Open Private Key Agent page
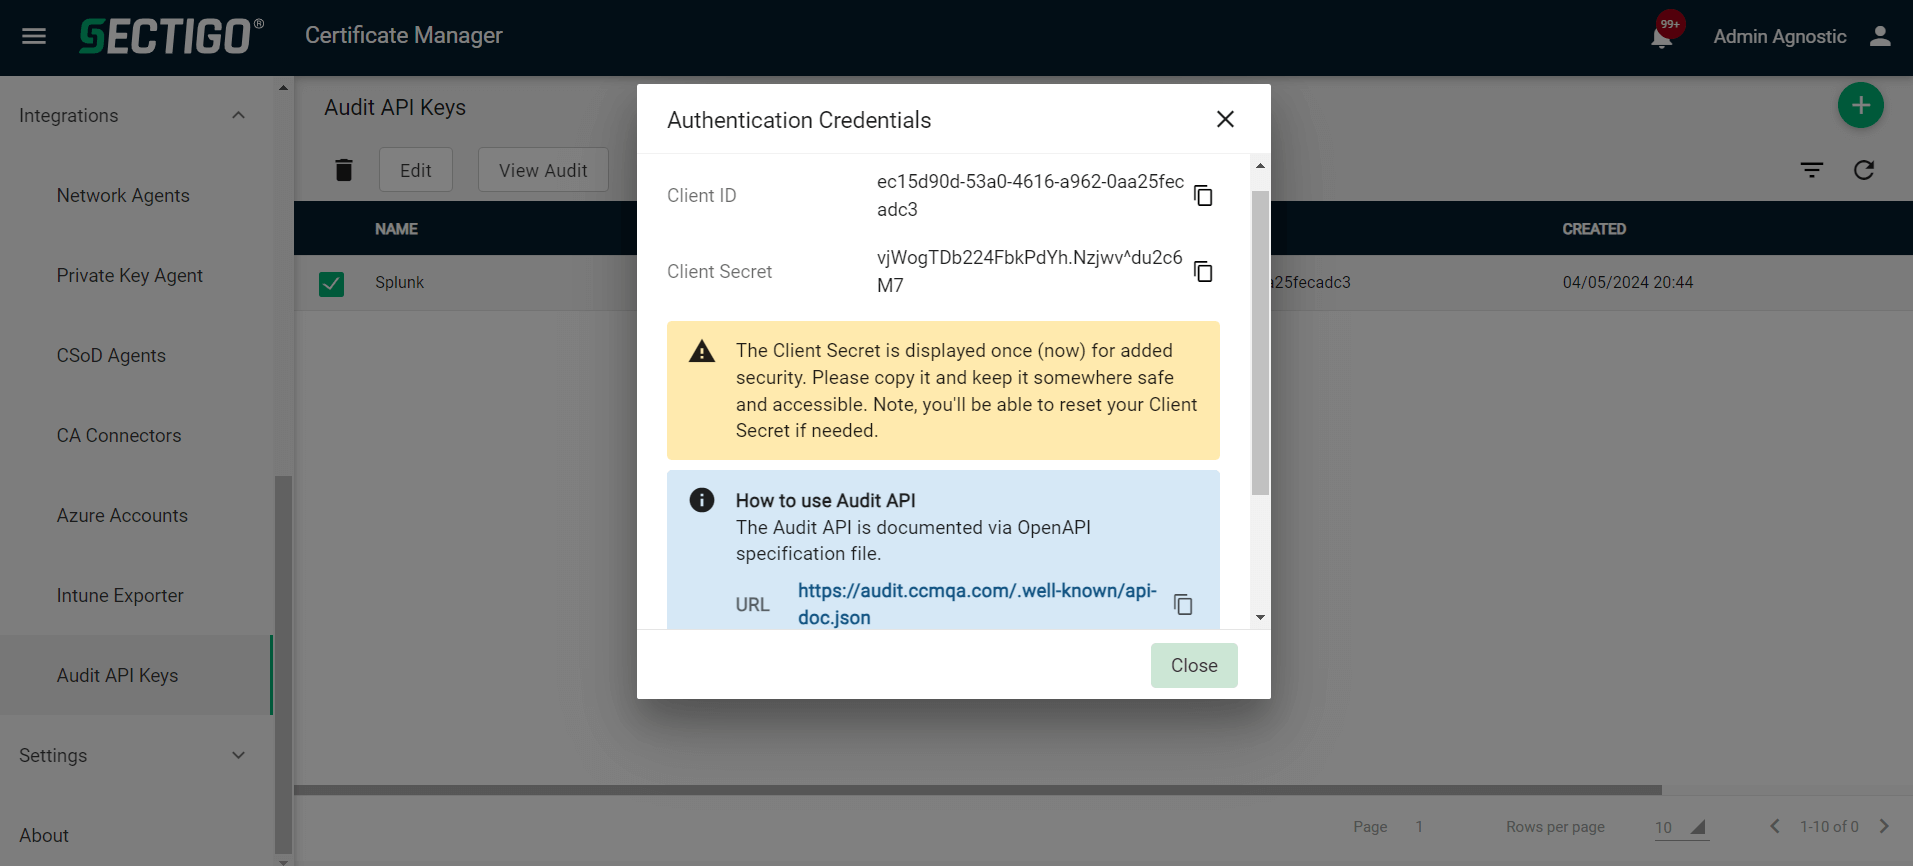The height and width of the screenshot is (866, 1913). pos(130,275)
